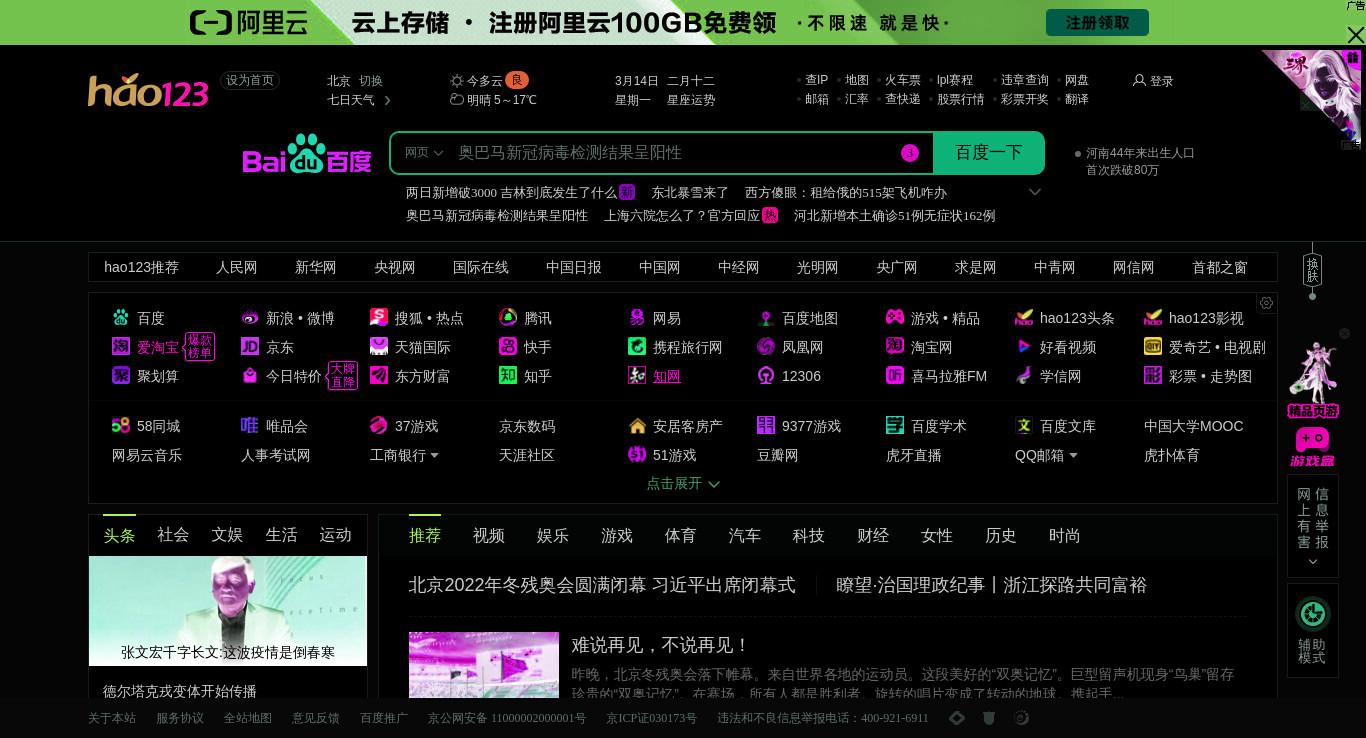Open 查IP tool link

click(x=817, y=80)
